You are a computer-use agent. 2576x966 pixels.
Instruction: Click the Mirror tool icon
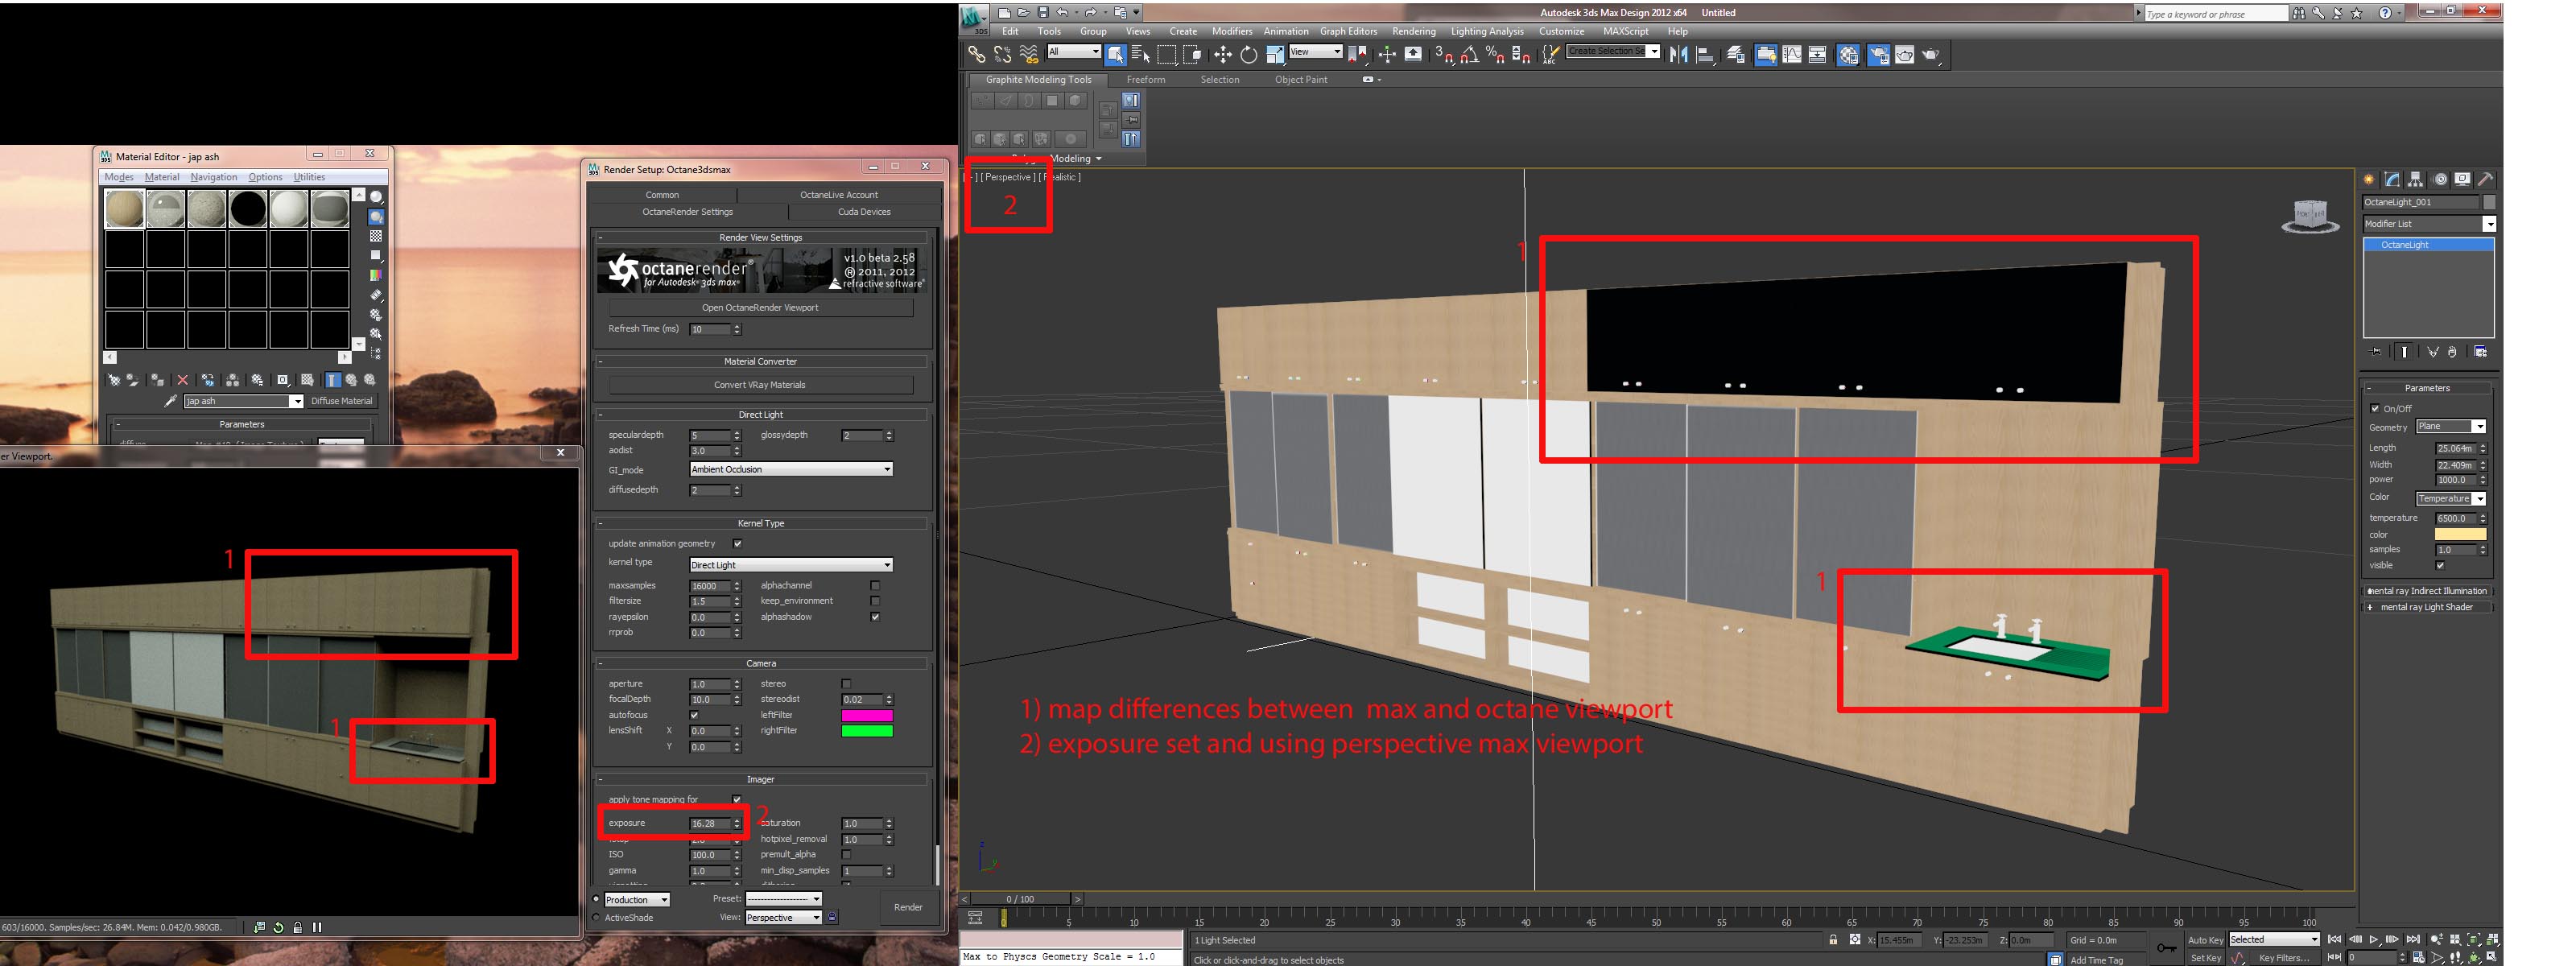pyautogui.click(x=1679, y=55)
